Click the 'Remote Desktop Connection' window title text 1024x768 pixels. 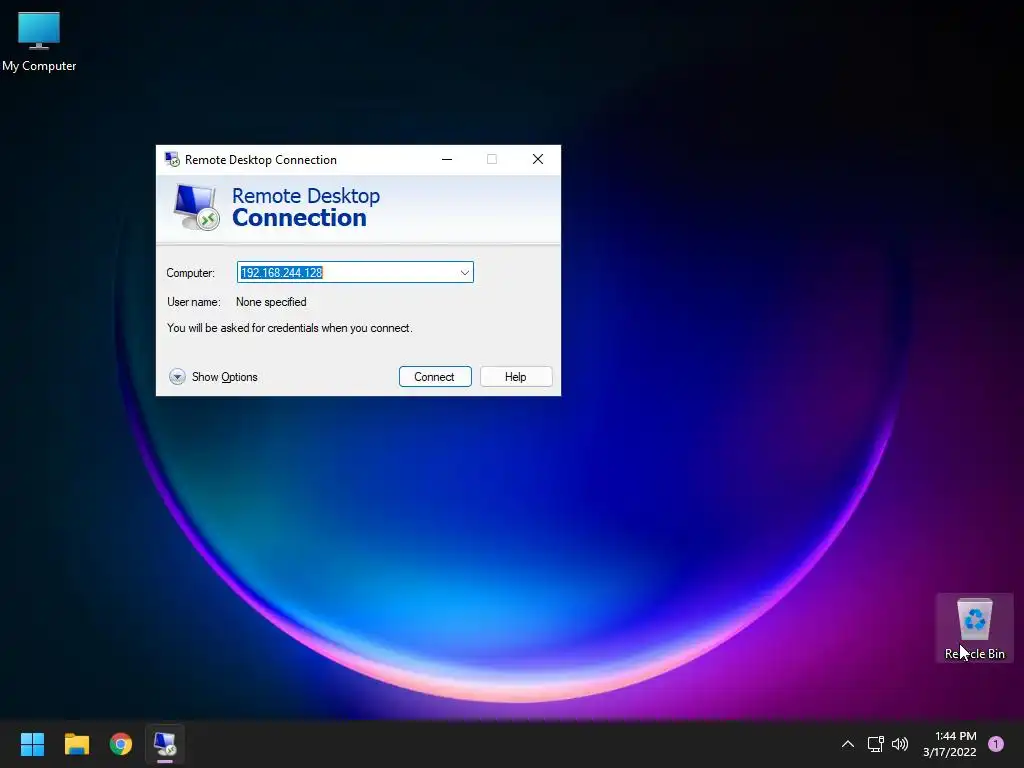pos(261,160)
